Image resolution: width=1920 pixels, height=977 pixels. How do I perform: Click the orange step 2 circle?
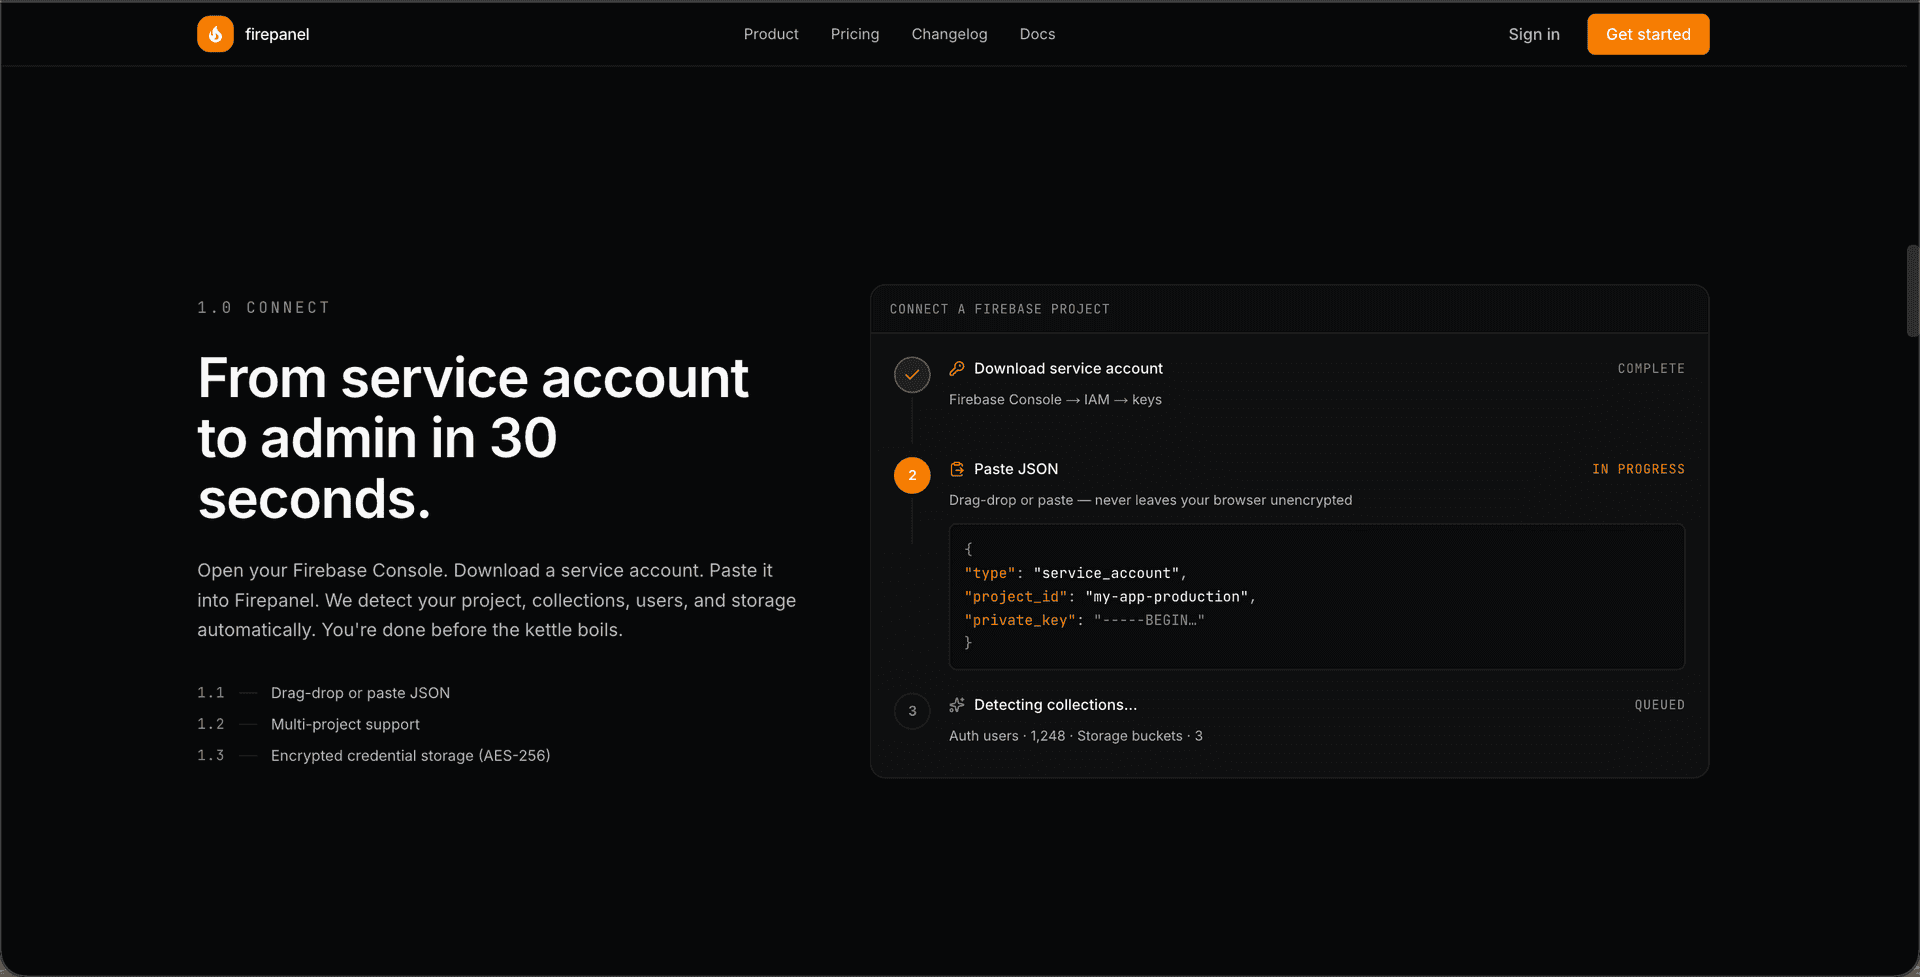912,475
